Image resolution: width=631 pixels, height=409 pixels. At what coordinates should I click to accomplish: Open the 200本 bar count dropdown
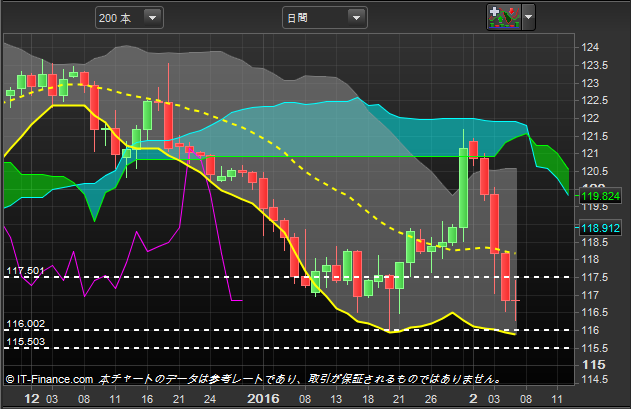pyautogui.click(x=129, y=18)
